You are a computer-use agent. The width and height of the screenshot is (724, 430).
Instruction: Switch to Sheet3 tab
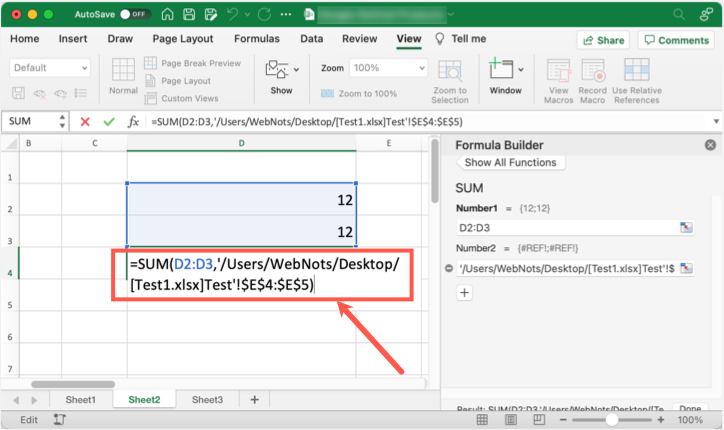tap(207, 399)
